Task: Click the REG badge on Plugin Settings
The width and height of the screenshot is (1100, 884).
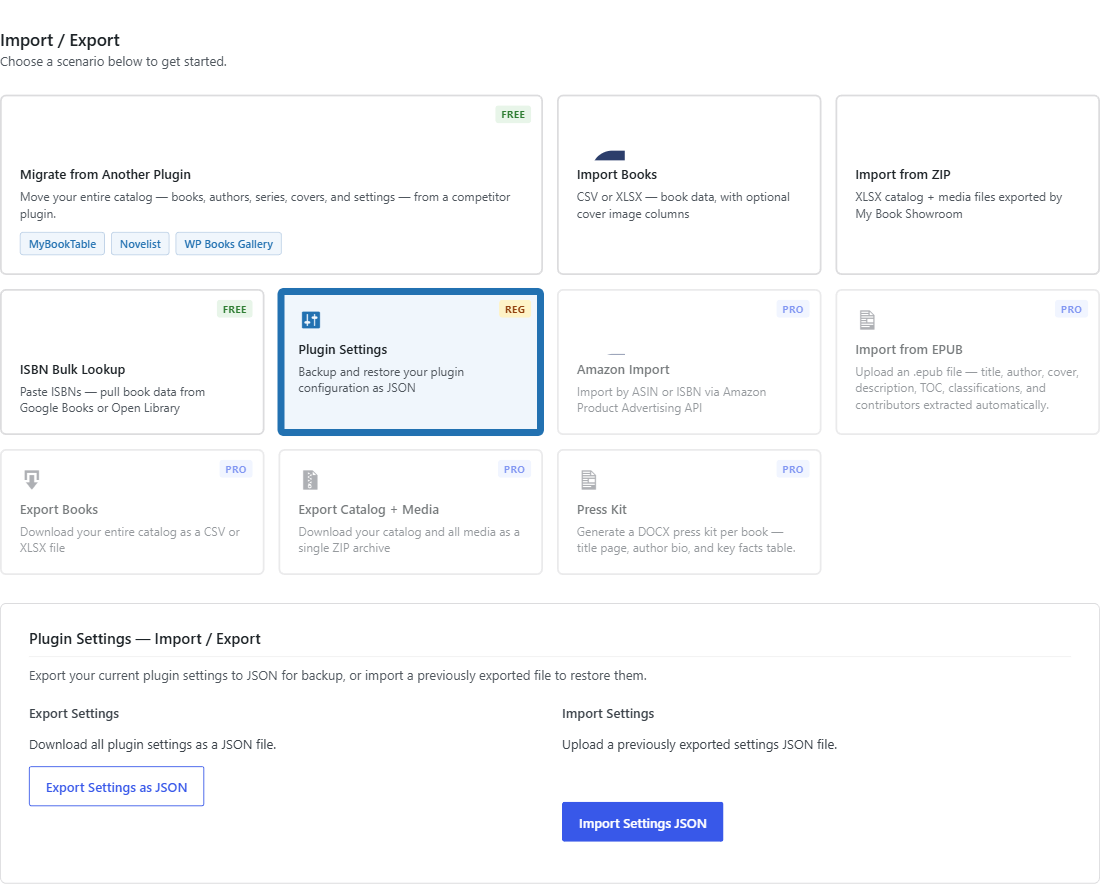Action: (515, 309)
